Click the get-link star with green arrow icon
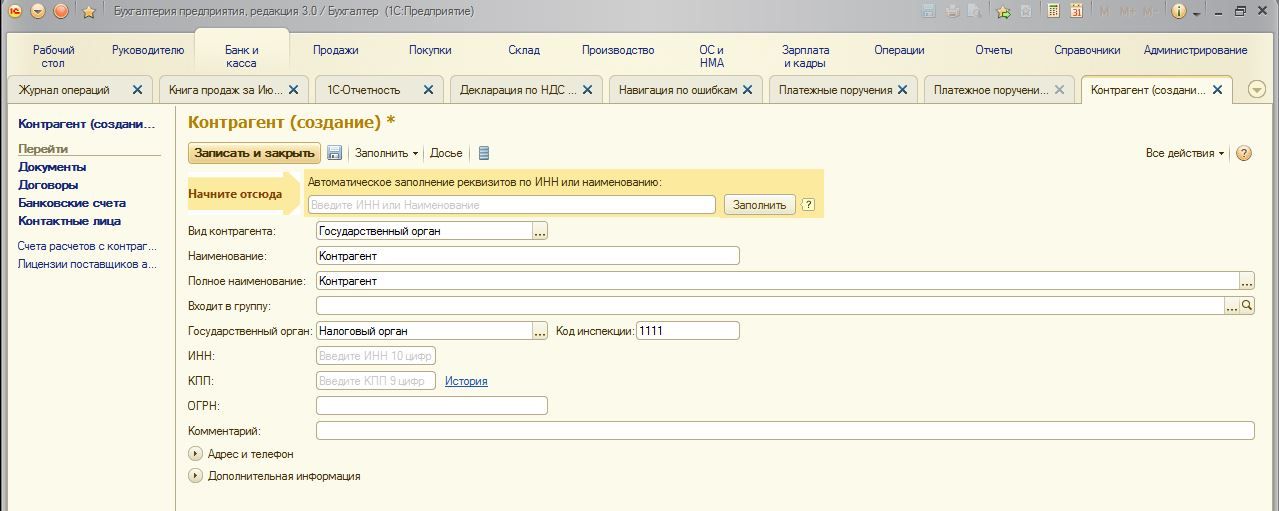Screen dimensions: 1279x511 [x=1003, y=12]
